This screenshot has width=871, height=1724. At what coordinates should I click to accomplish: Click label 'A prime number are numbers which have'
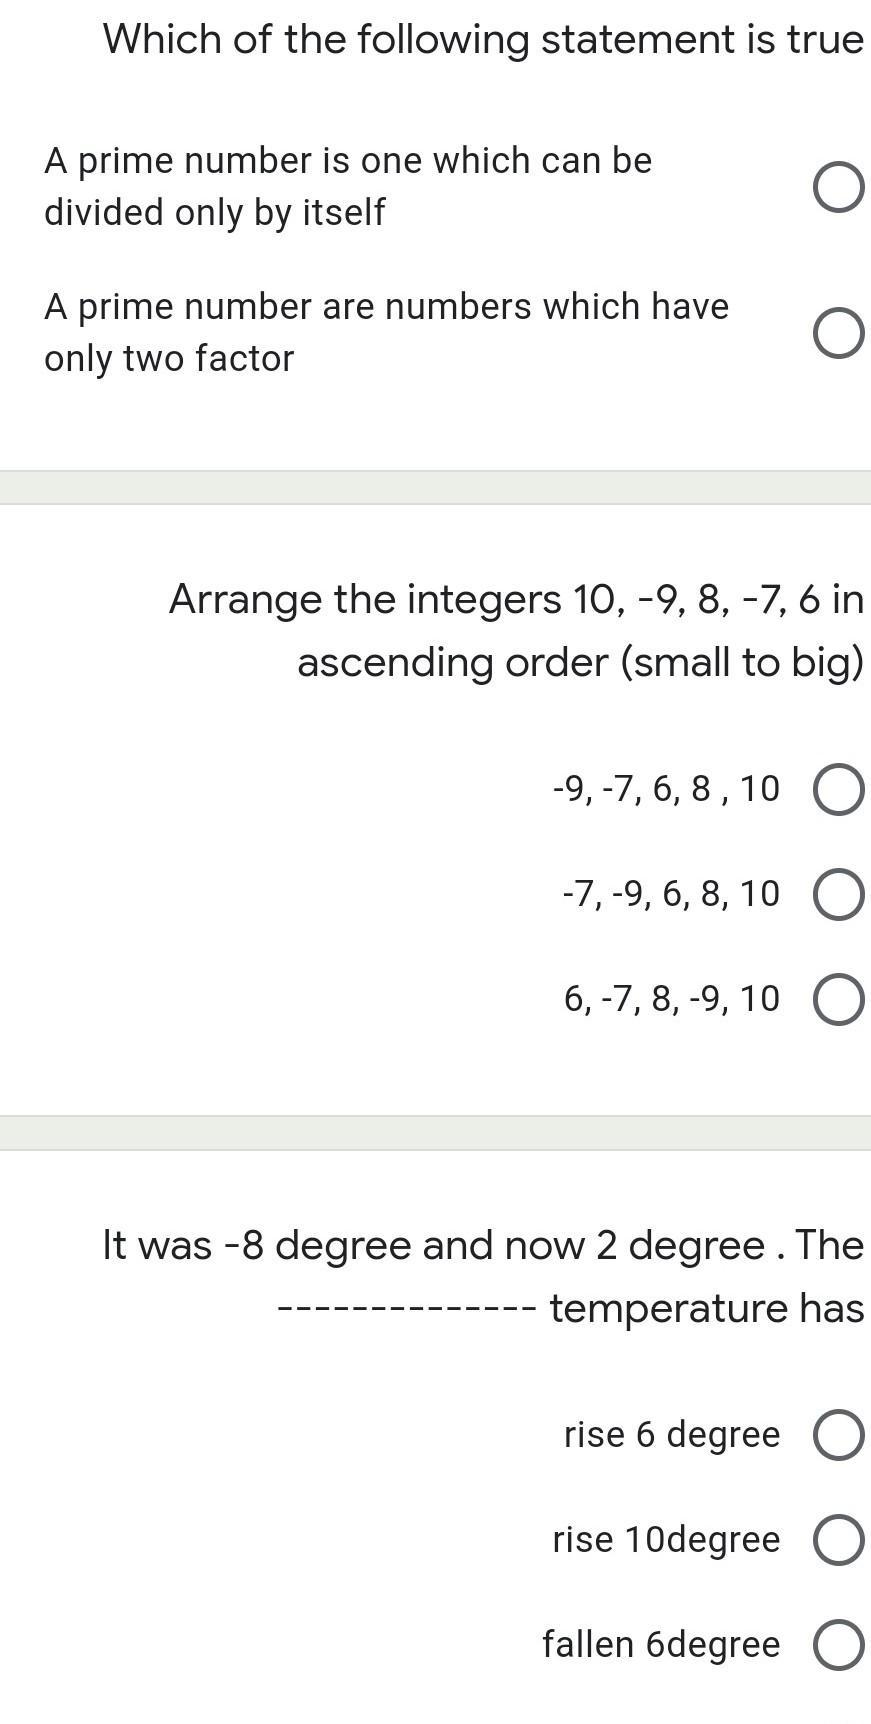[386, 307]
